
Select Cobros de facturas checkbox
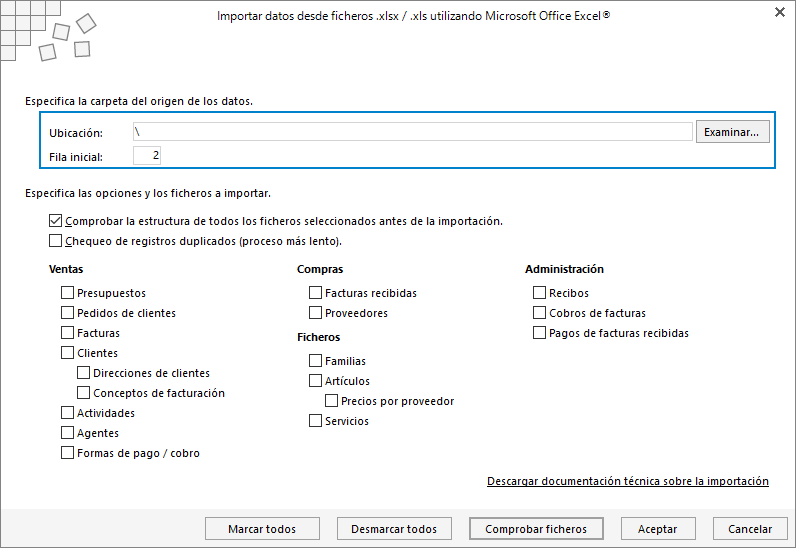click(x=539, y=312)
